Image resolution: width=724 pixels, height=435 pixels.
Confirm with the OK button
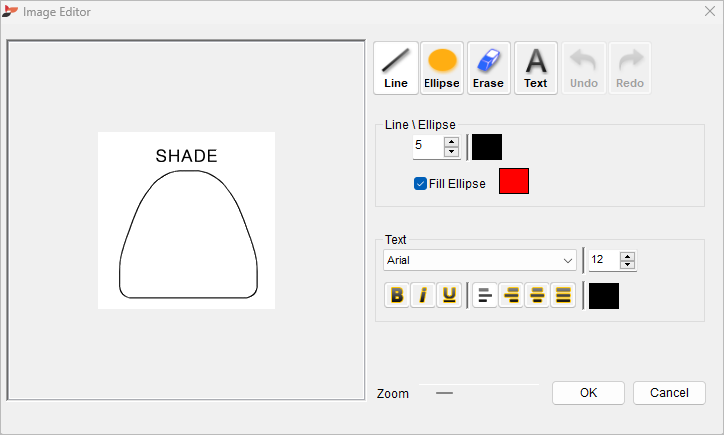coord(588,393)
